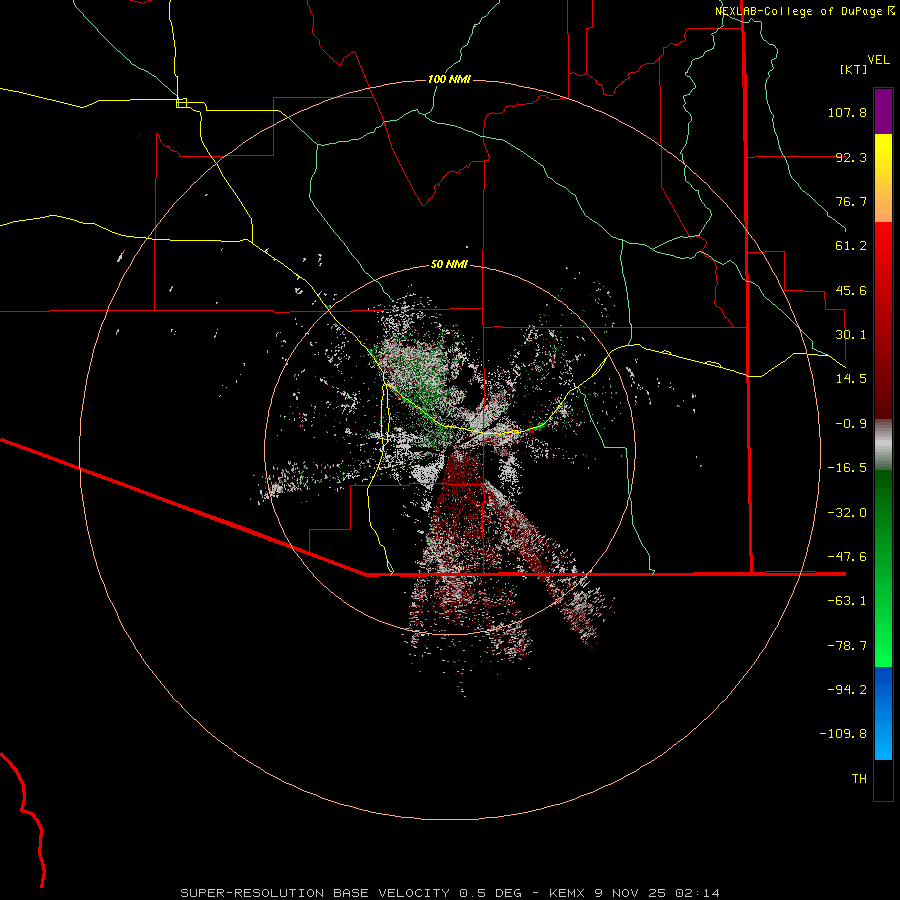
Task: Click the -0.9 velocity scale value
Action: tap(851, 424)
